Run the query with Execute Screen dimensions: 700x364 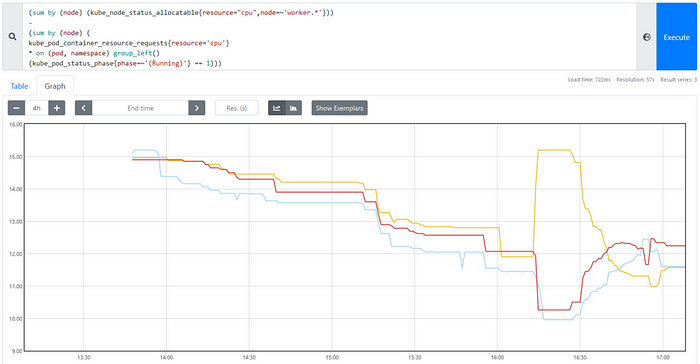click(676, 37)
